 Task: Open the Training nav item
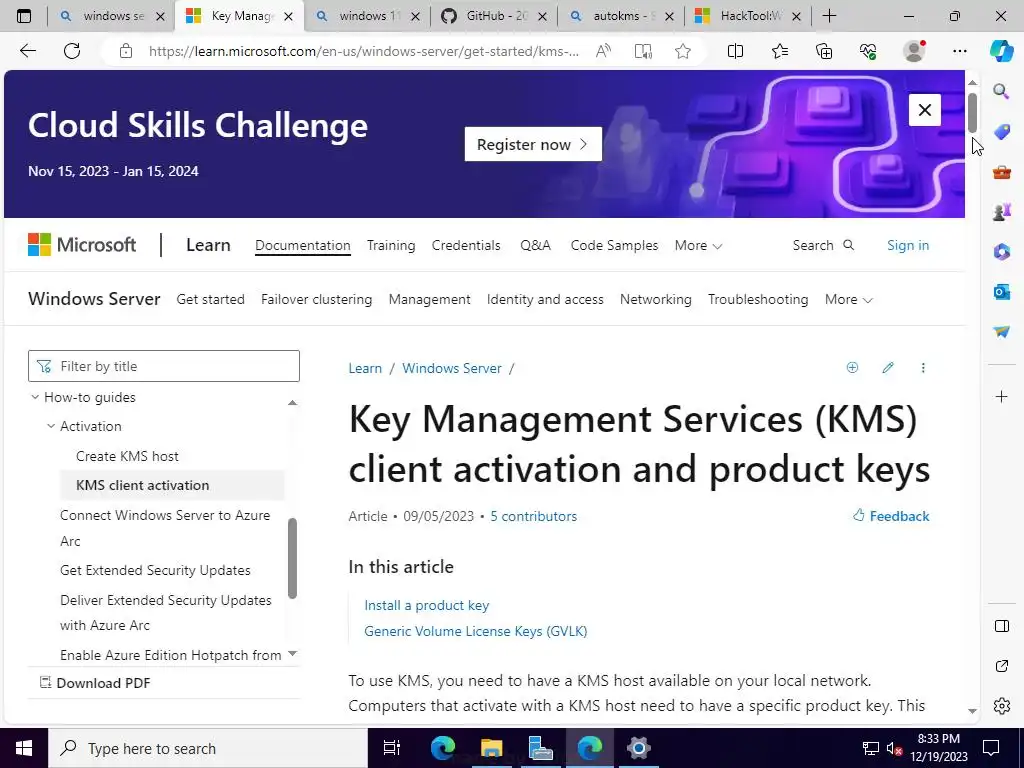pos(391,246)
